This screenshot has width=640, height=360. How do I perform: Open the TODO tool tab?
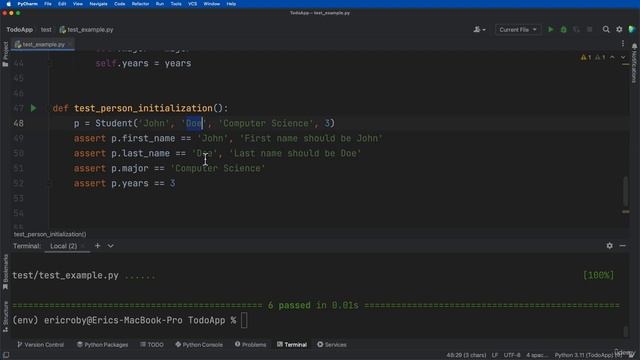152,344
